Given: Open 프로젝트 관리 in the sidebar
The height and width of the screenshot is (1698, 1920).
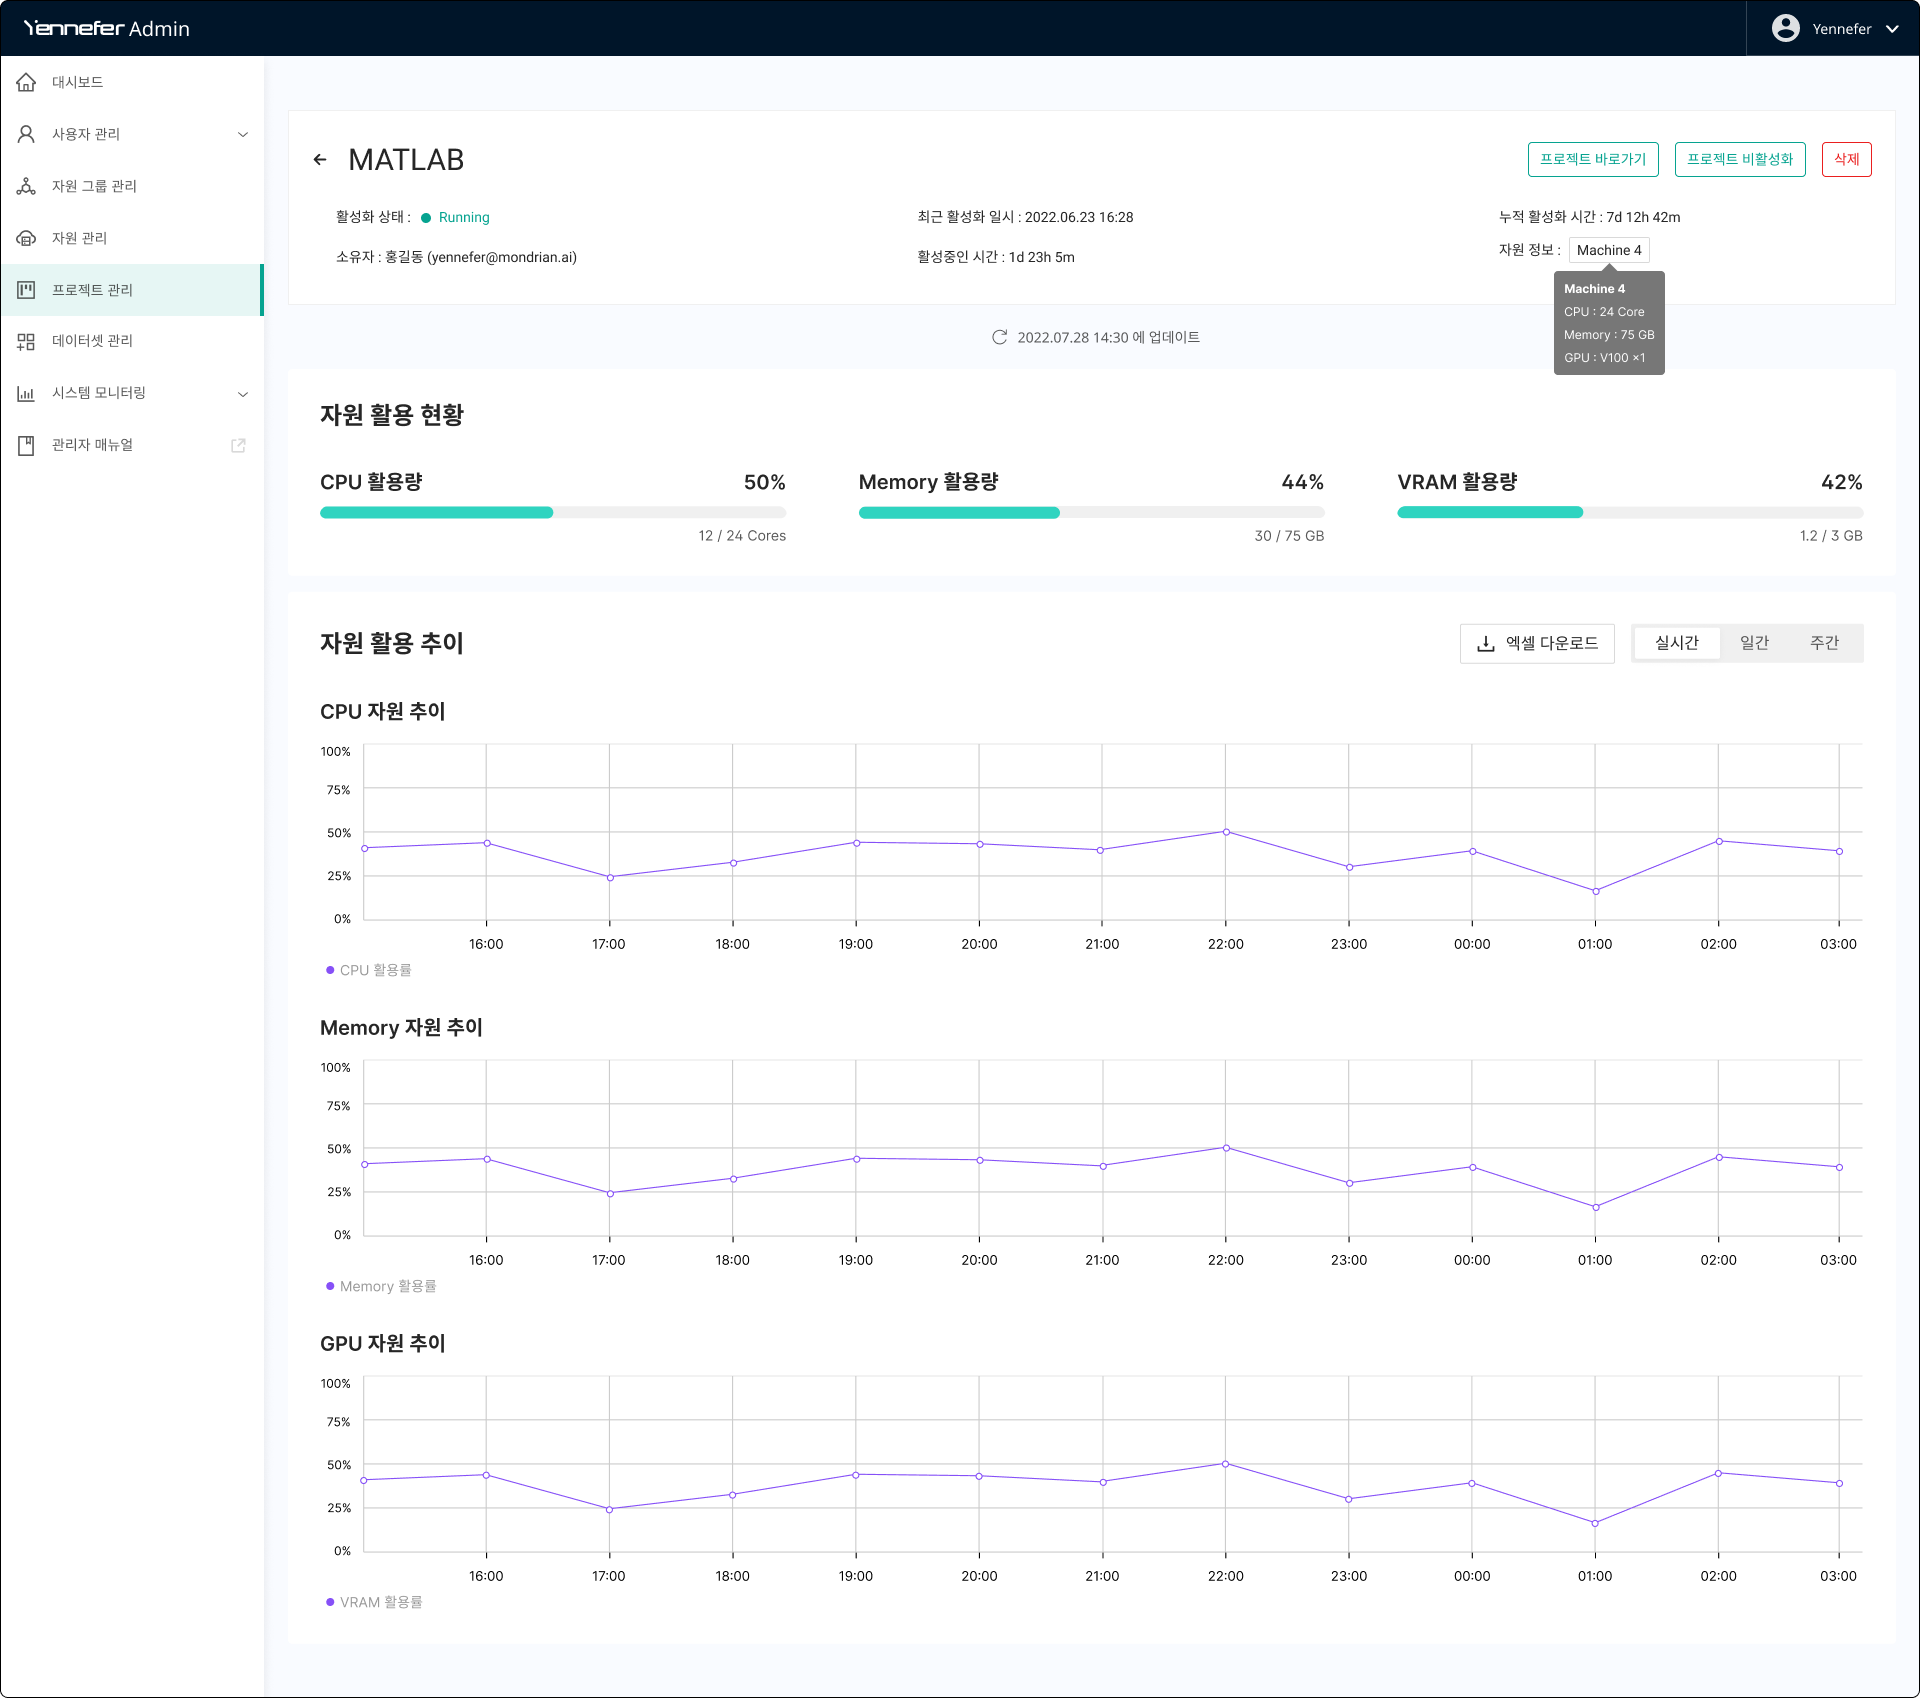Looking at the screenshot, I should coord(92,290).
